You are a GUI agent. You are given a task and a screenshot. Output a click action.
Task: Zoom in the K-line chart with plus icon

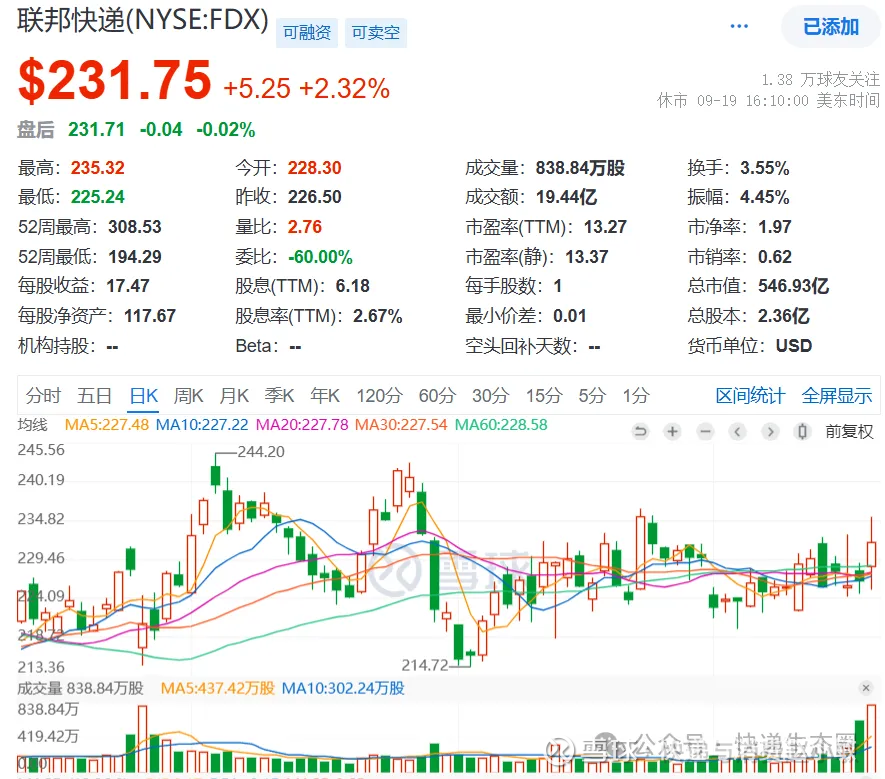pyautogui.click(x=672, y=432)
